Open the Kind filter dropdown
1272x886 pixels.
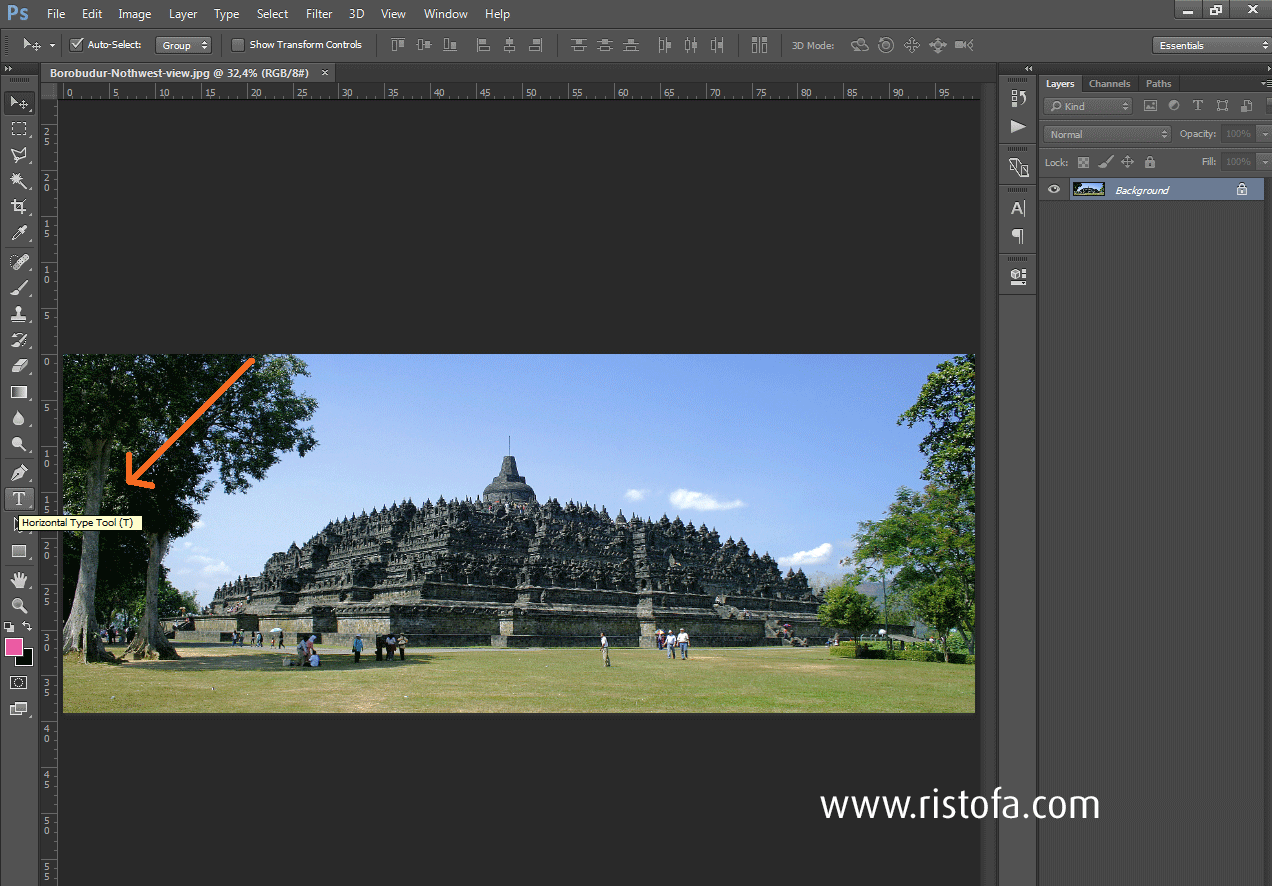[x=1087, y=104]
